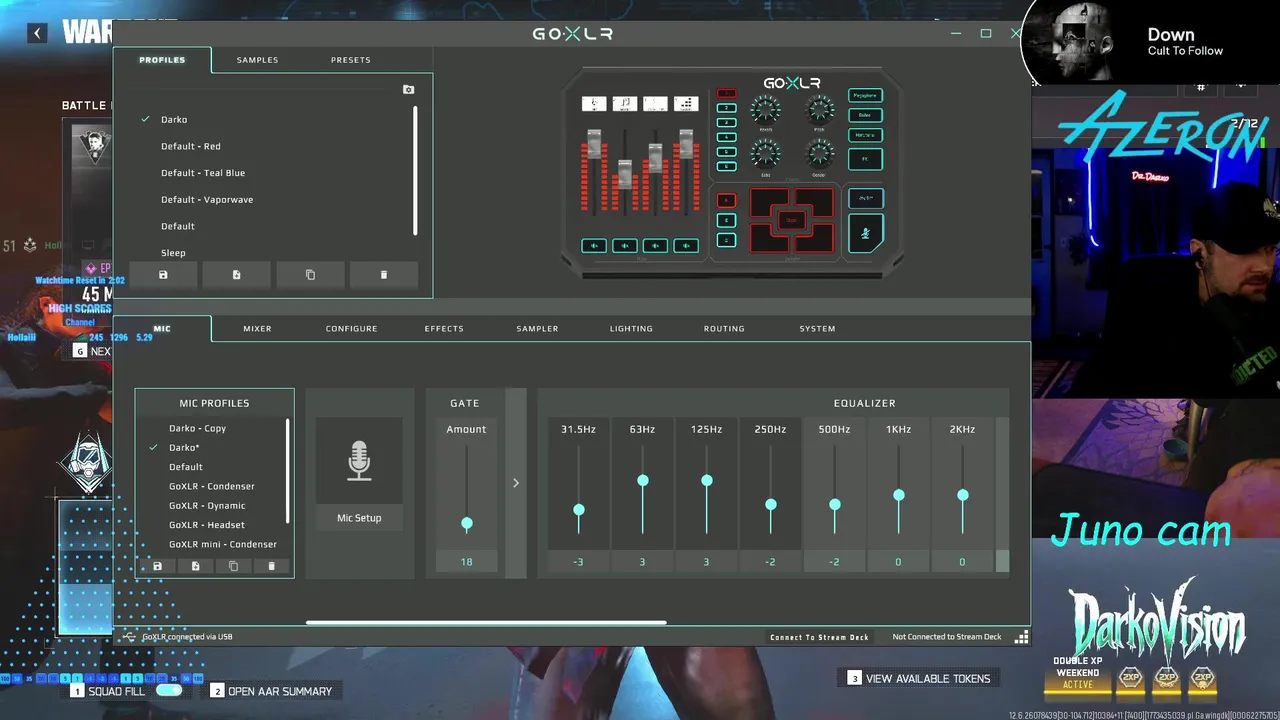Screen dimensions: 1280x720
Task: Click the 63Hz equalizer value field
Action: click(x=642, y=562)
